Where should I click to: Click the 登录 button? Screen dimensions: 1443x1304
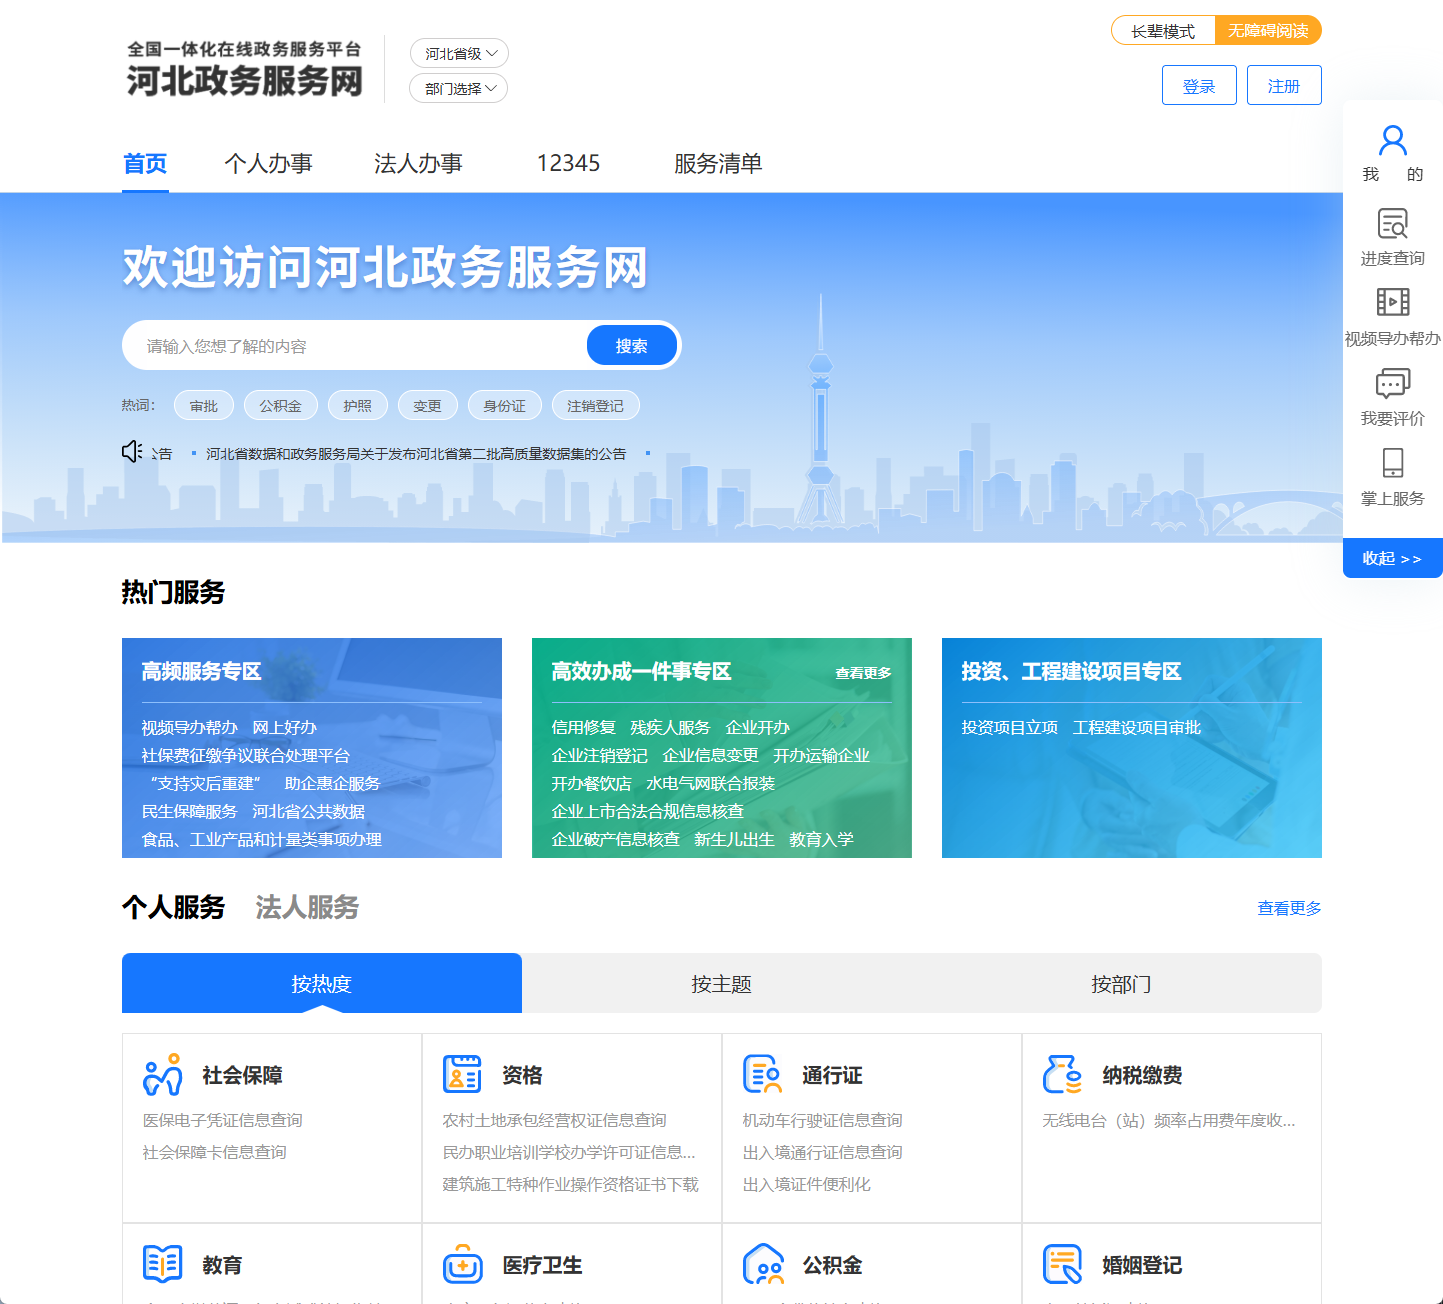tap(1198, 85)
